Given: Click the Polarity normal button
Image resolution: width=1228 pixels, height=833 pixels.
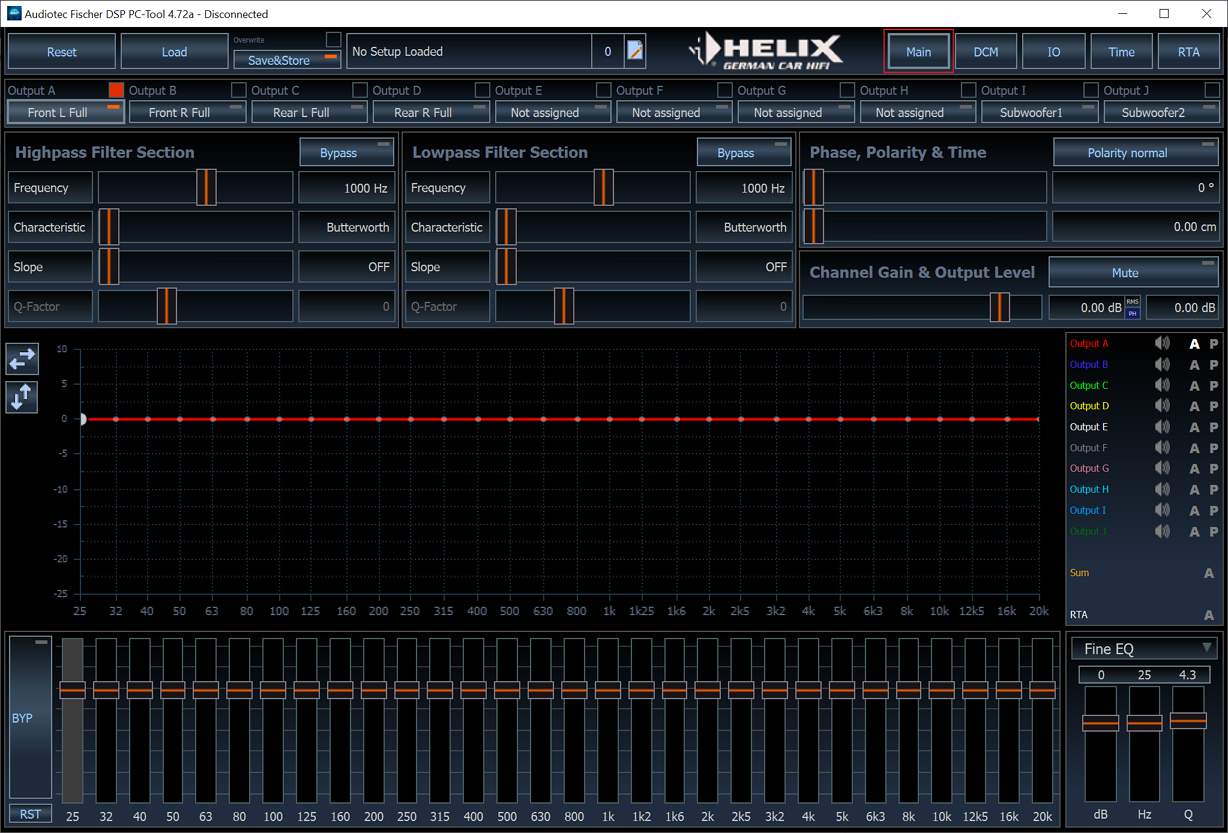Looking at the screenshot, I should (x=1136, y=153).
